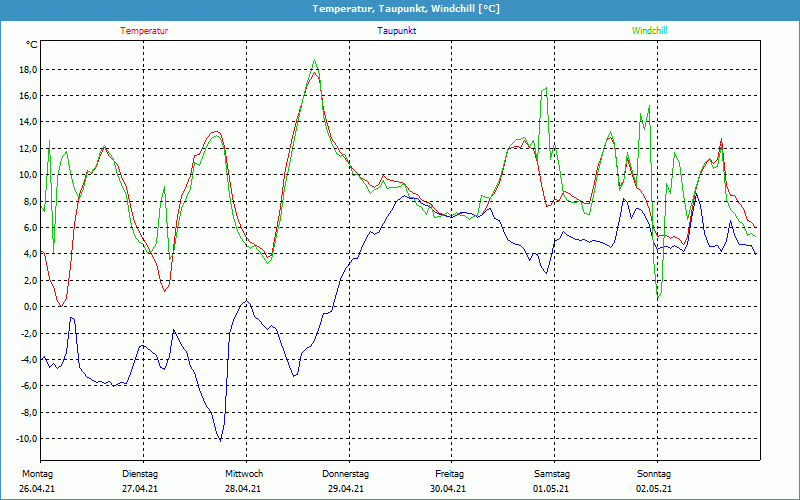Click the 18,0 y-axis value
800x500 pixels.
tap(28, 69)
